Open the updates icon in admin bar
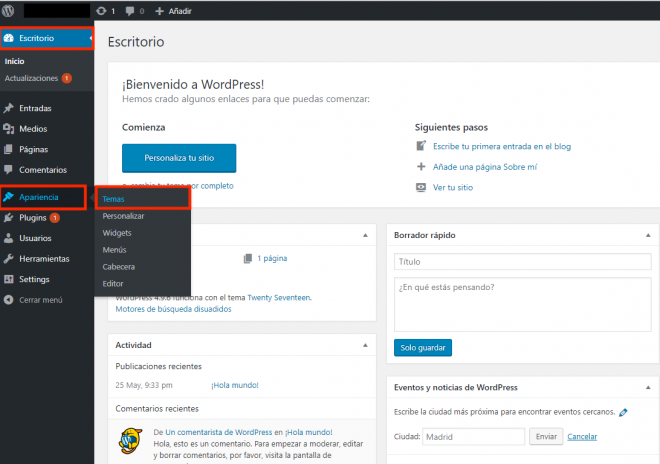The height and width of the screenshot is (464, 660). click(101, 11)
